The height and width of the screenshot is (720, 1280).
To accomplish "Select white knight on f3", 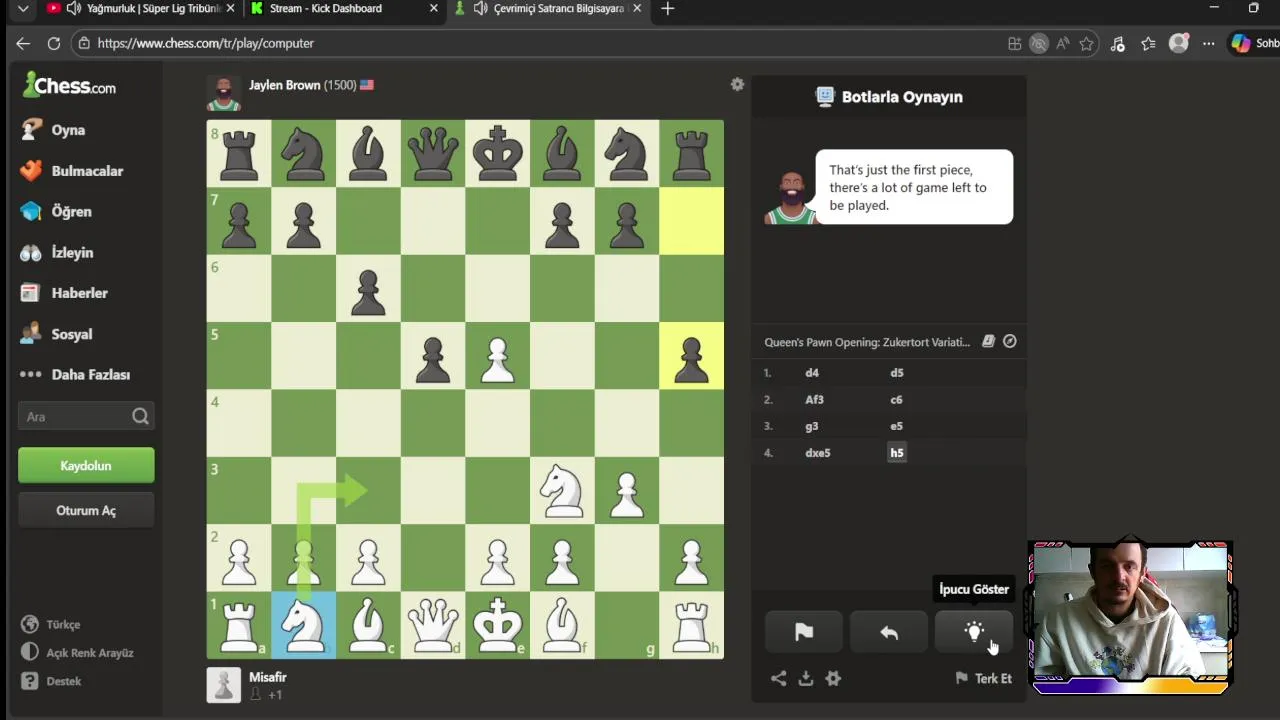I will [562, 490].
